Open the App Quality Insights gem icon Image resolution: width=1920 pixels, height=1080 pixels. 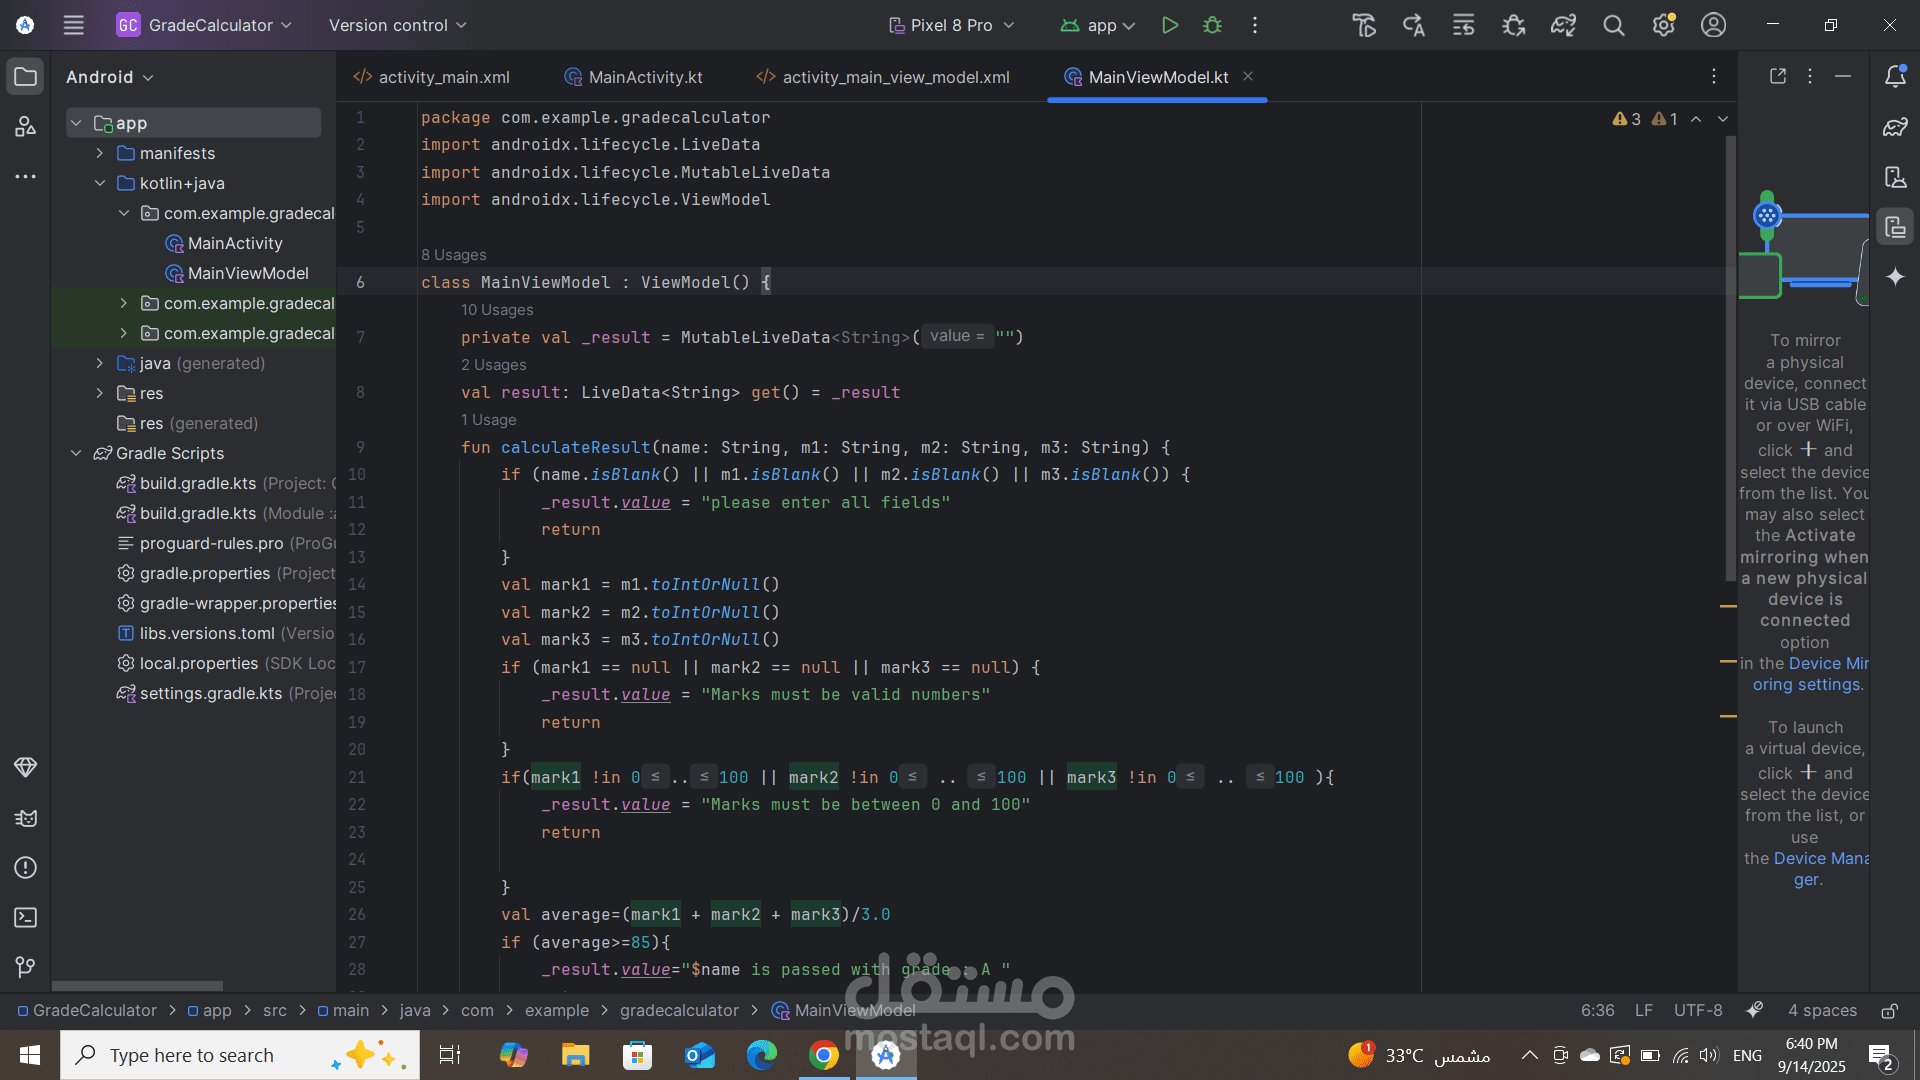pyautogui.click(x=26, y=768)
